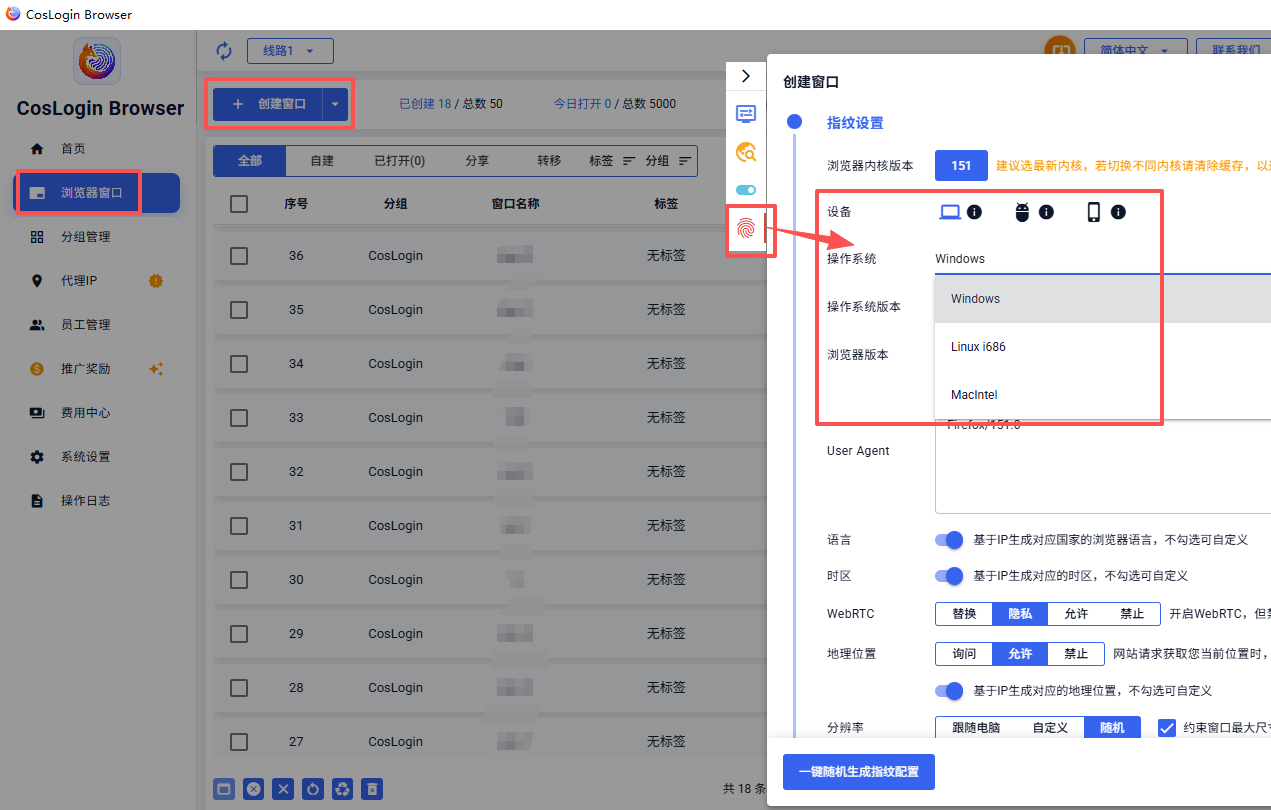
Task: Click the CosLogin Browser logo in the sidebar
Action: click(97, 61)
